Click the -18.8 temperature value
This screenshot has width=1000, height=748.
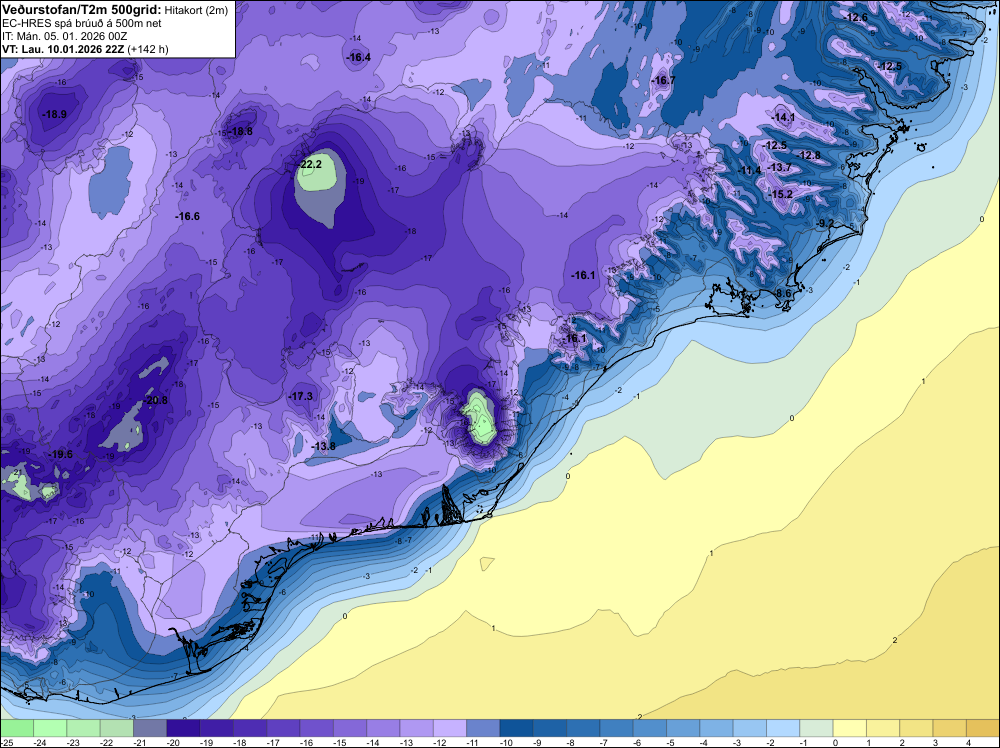pos(240,132)
